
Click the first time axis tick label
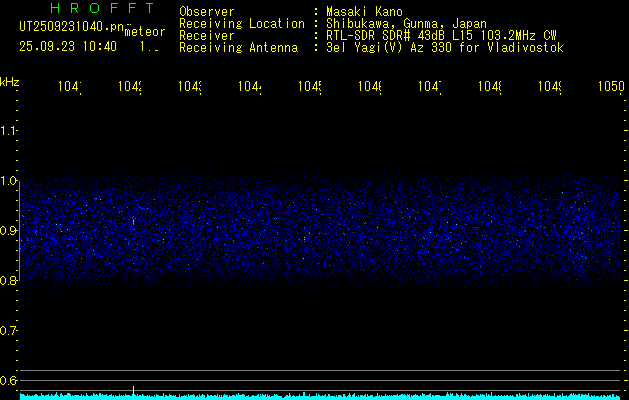pos(69,87)
